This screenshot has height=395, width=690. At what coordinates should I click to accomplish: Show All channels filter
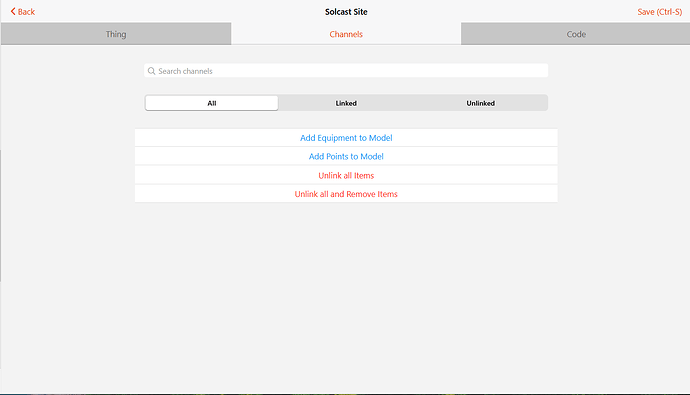212,103
